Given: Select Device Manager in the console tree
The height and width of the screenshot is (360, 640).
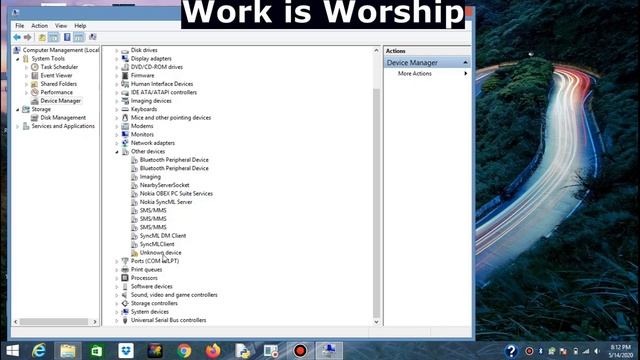Looking at the screenshot, I should pos(60,101).
